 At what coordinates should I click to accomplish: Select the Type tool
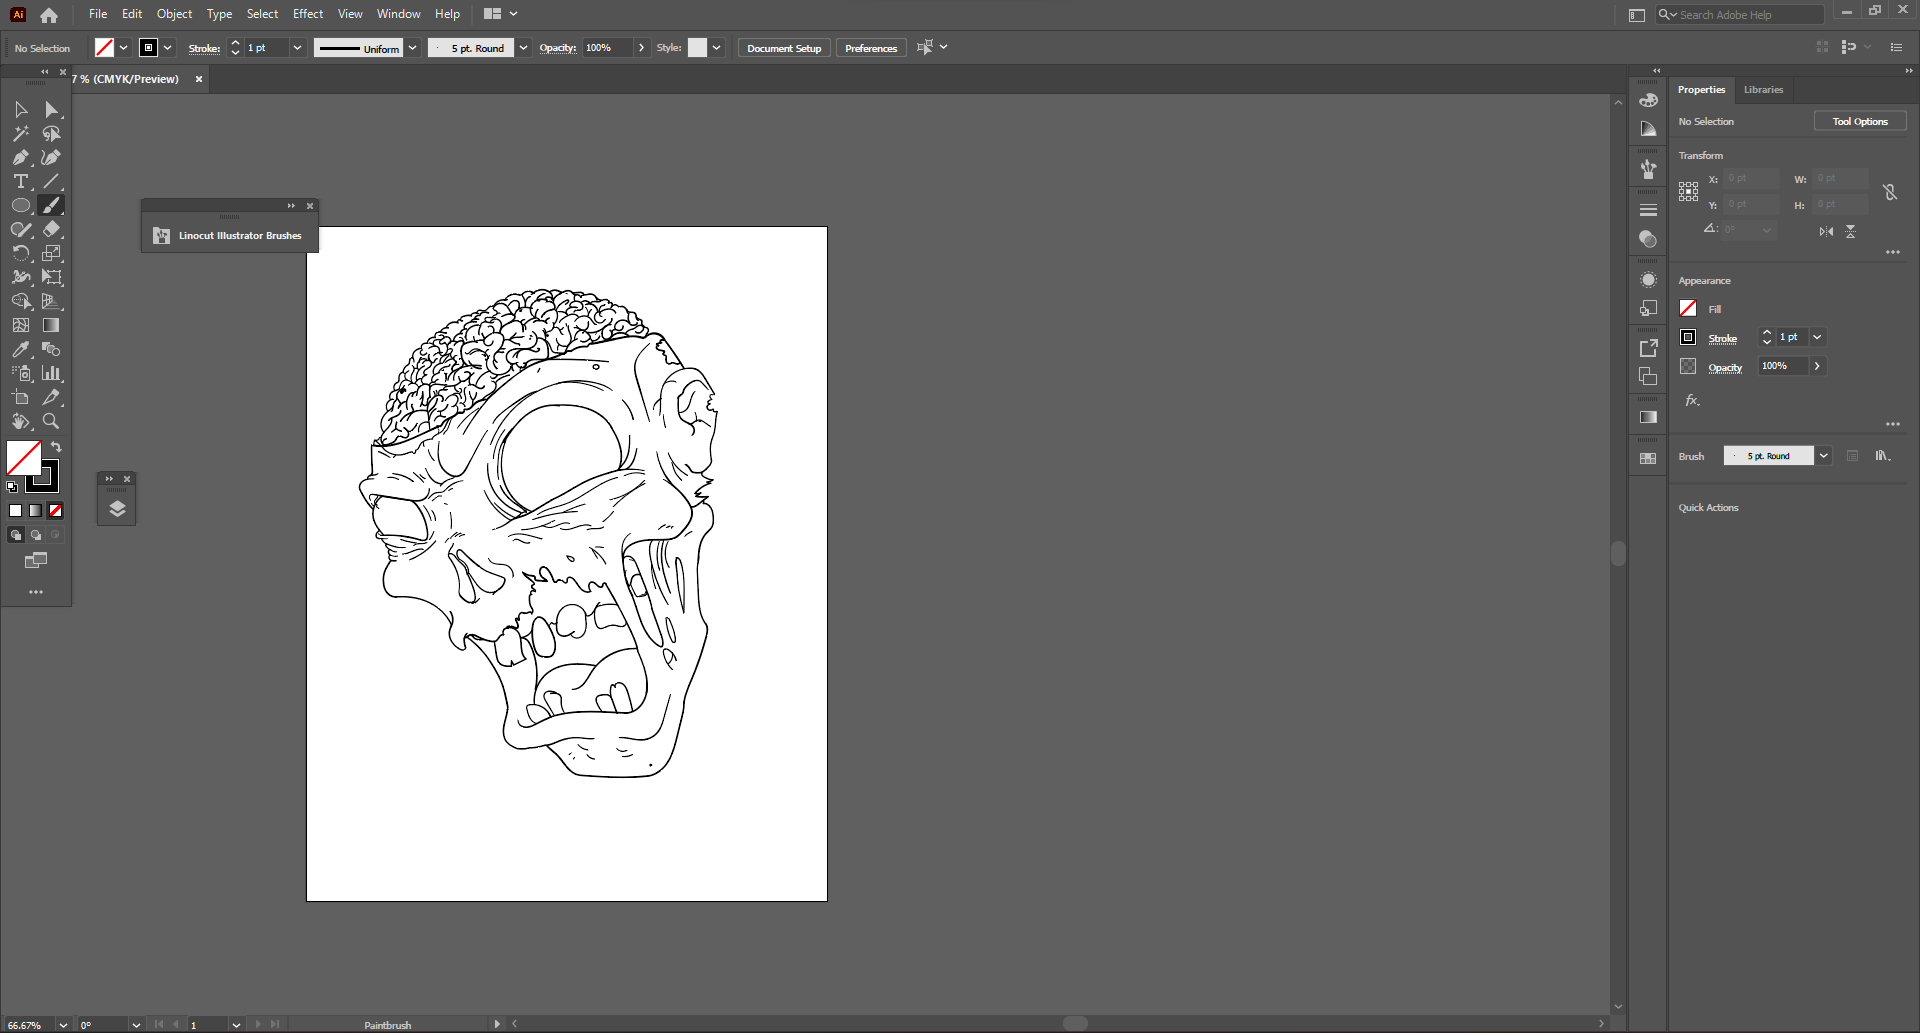[x=21, y=181]
